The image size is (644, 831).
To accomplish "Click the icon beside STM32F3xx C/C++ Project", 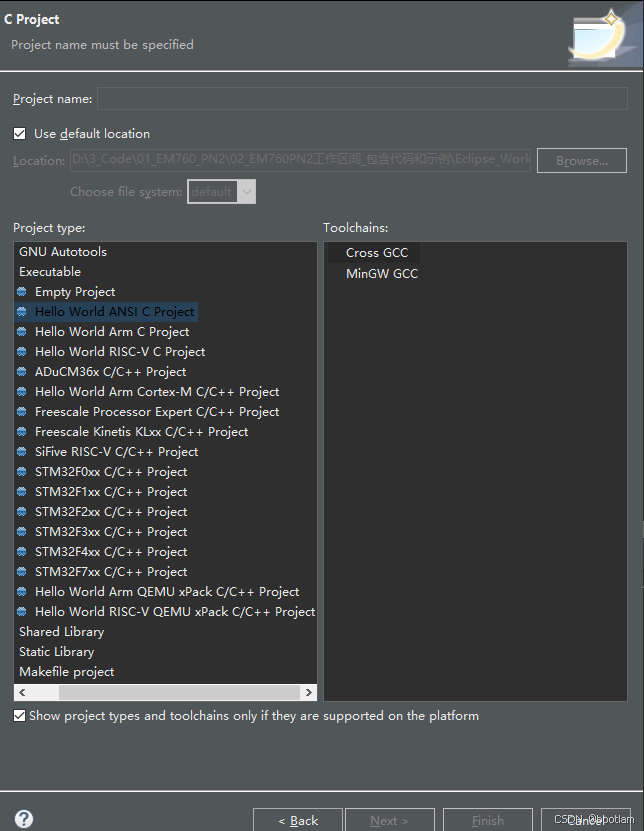I will [x=22, y=532].
